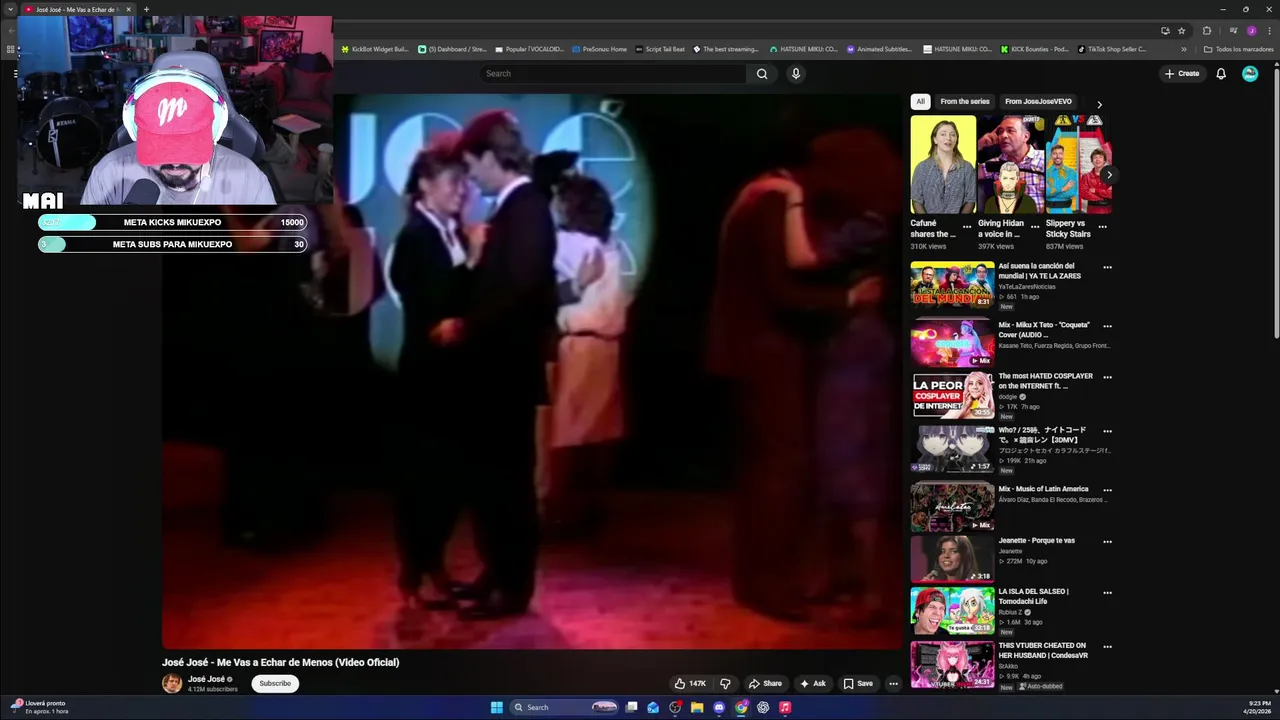Viewport: 1280px width, 720px height.
Task: Expand hidden bookmarks with double chevron
Action: point(1184,49)
